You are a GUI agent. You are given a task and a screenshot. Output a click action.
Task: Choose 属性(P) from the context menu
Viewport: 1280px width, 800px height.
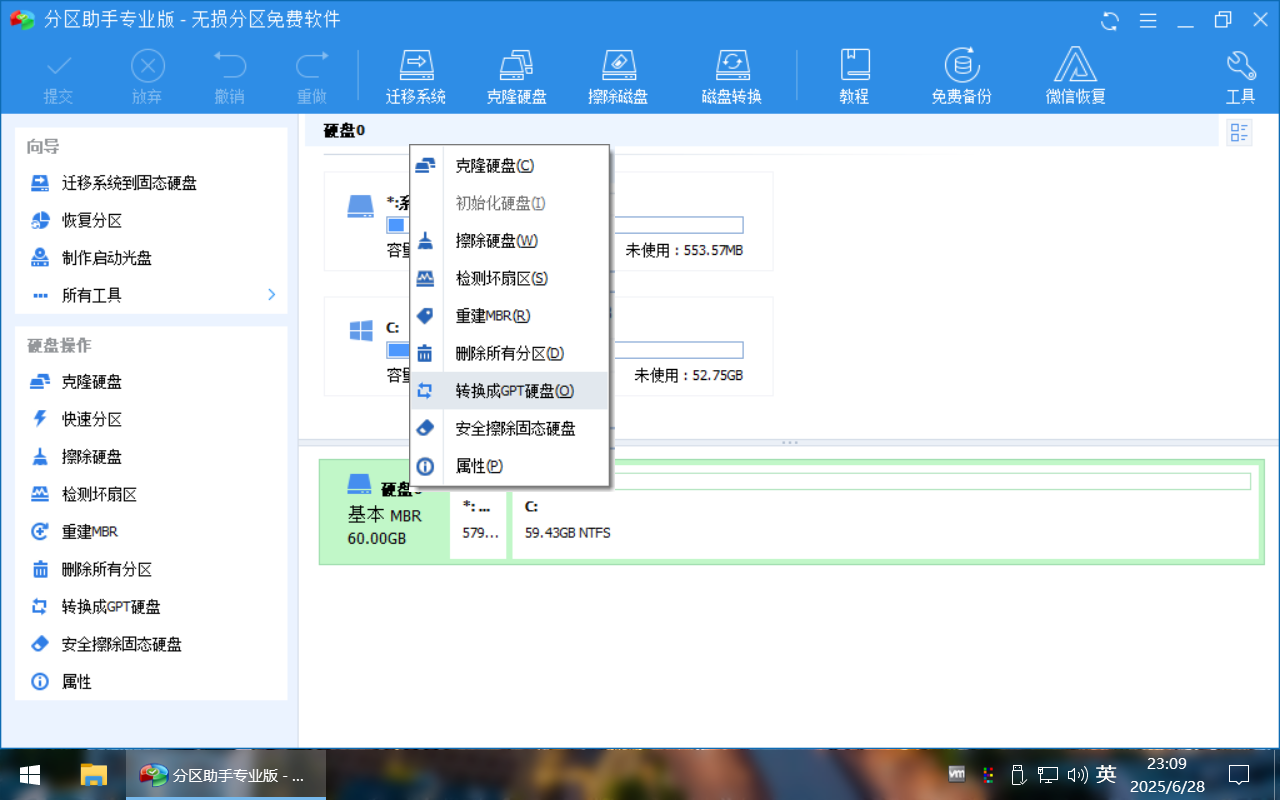(509, 466)
